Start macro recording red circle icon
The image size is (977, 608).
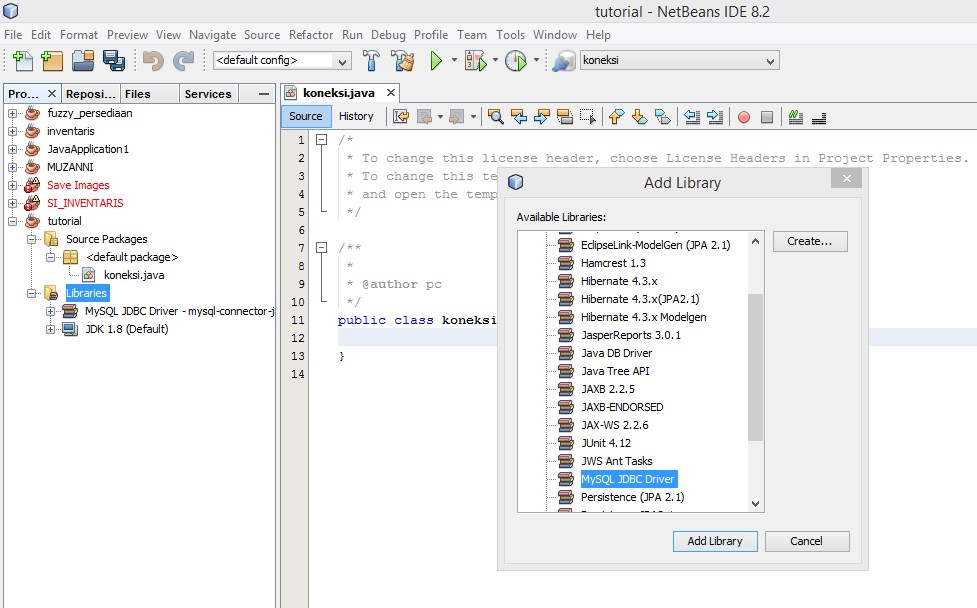(x=743, y=117)
